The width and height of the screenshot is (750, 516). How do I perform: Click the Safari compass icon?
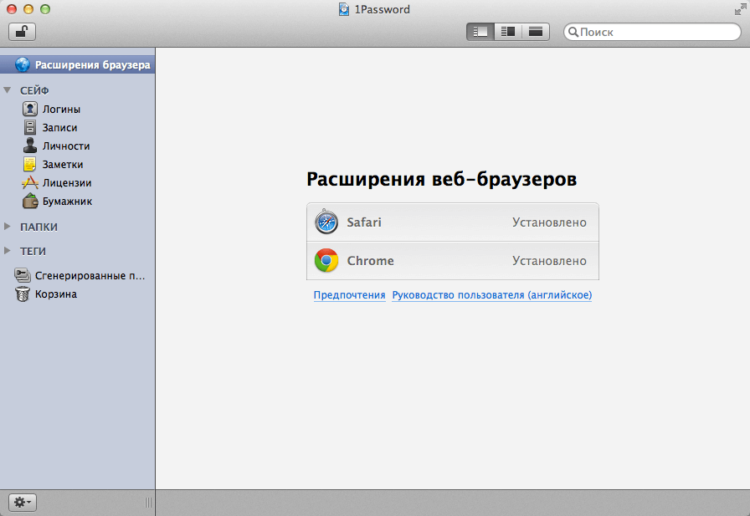coord(326,222)
